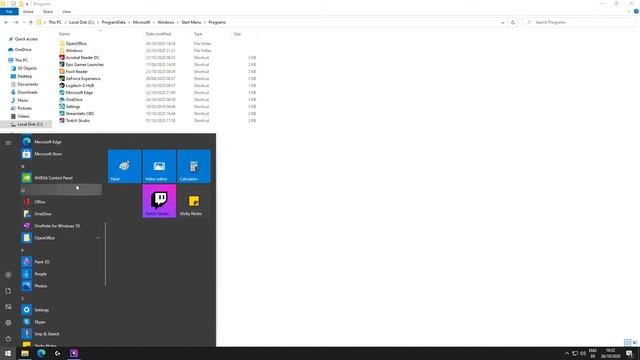Open Settings gear in Start sidebar
The image size is (640, 360).
point(8,323)
